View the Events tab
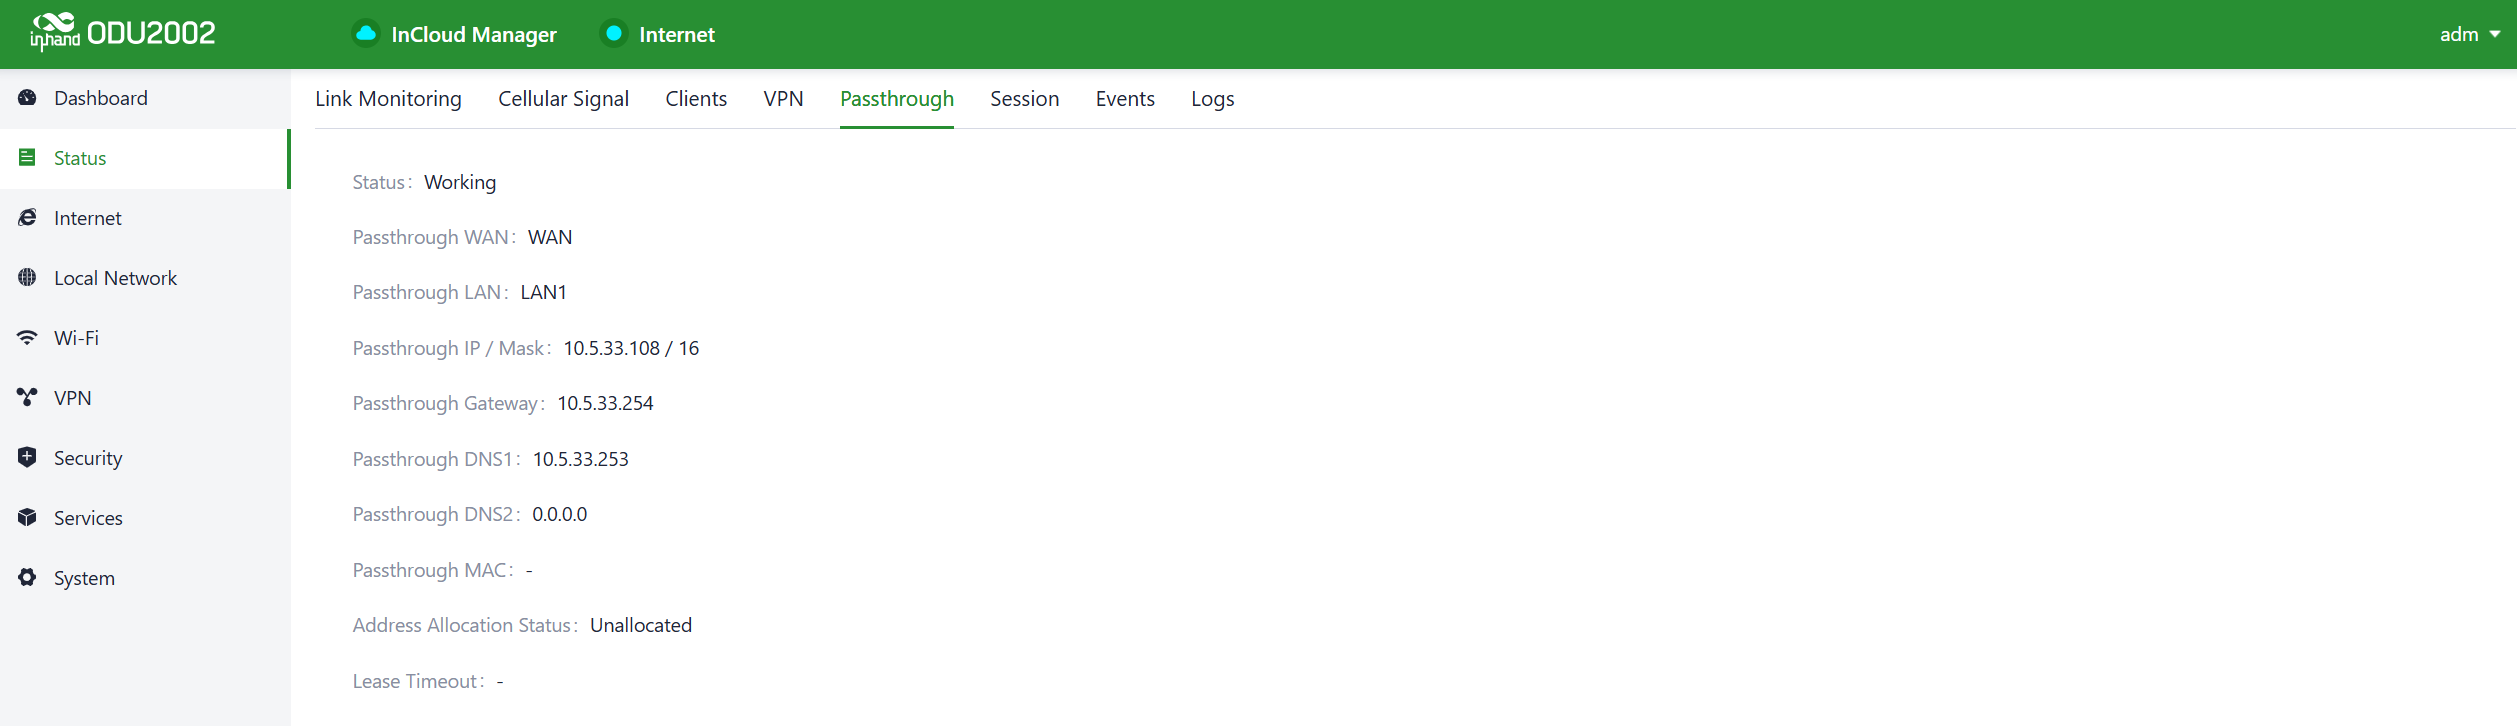The width and height of the screenshot is (2517, 726). click(x=1125, y=99)
